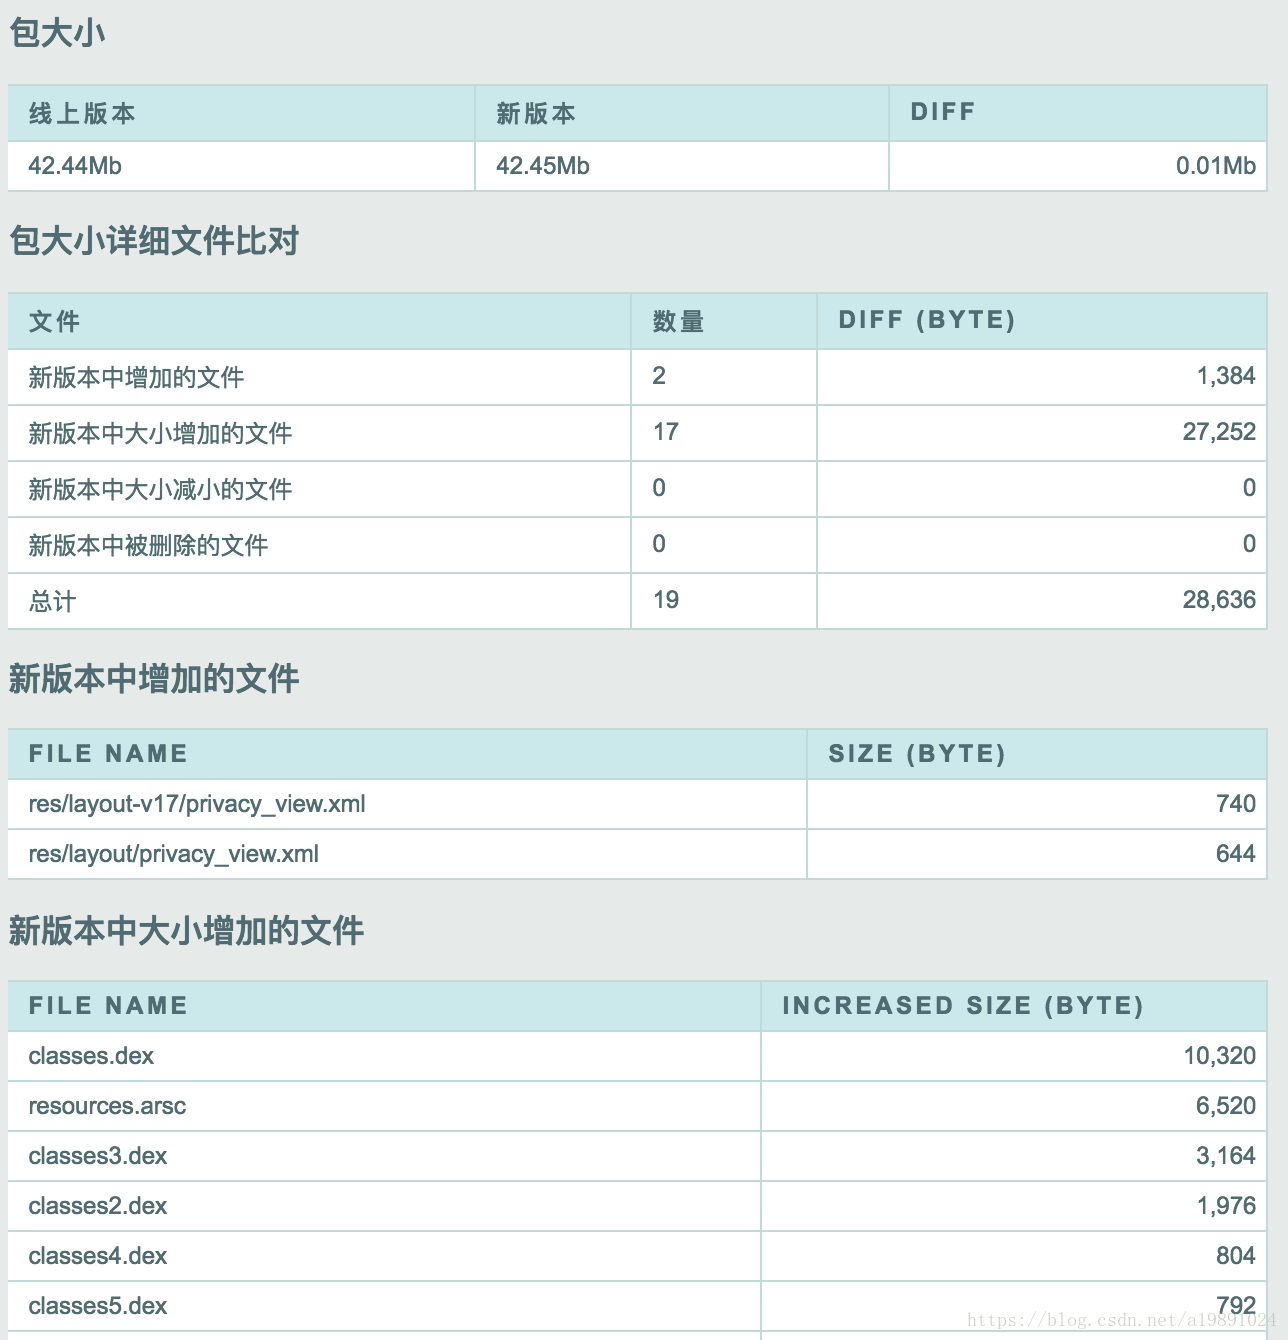Click the 740 size value
Viewport: 1288px width, 1340px height.
[1236, 804]
